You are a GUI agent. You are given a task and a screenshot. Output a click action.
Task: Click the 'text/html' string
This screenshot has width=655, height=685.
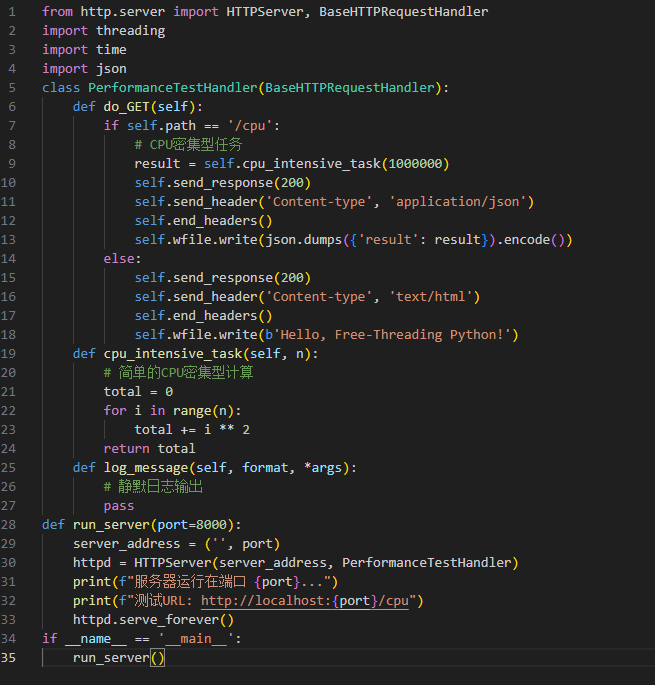(434, 296)
